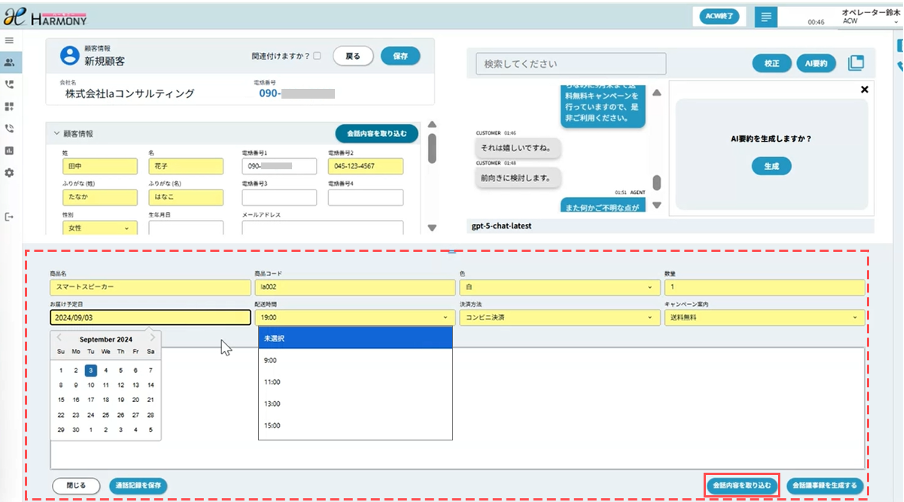Select 未選択 in delivery time list
Image resolution: width=904 pixels, height=502 pixels.
(x=355, y=338)
